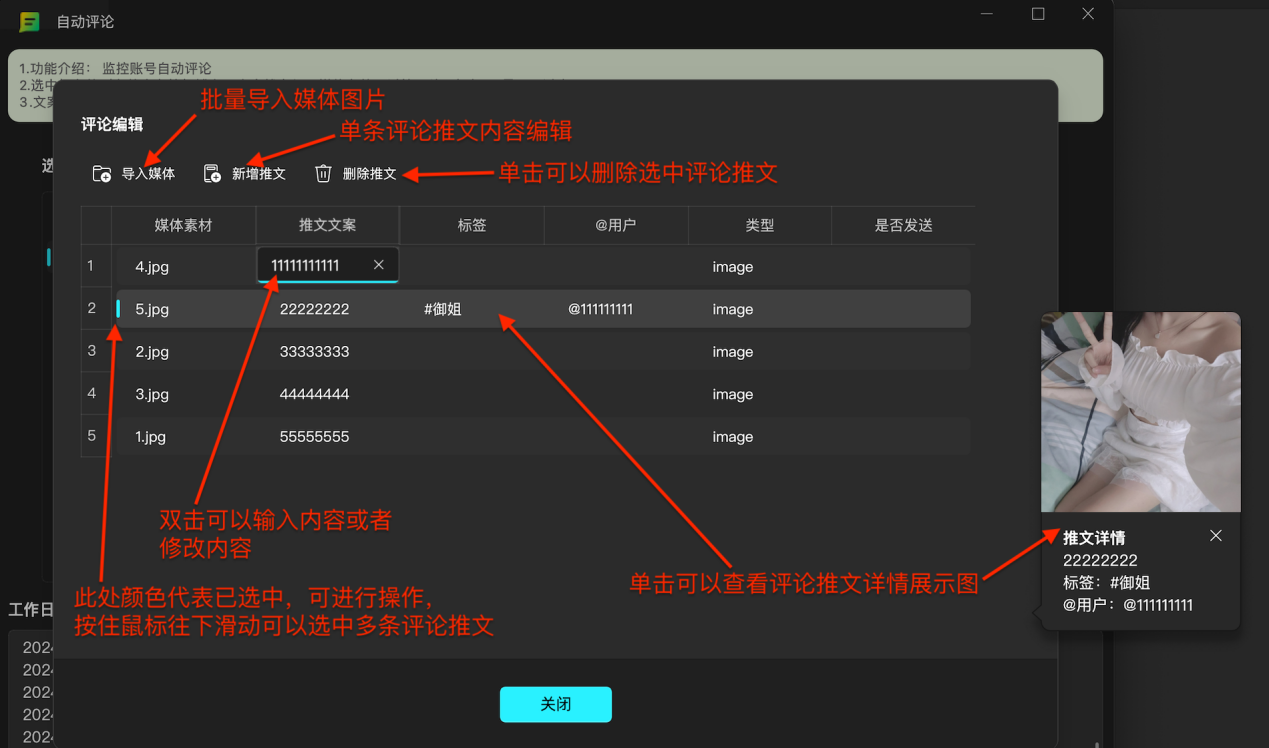The image size is (1269, 748).
Task: Sort by 媒体素材 column header
Action: pyautogui.click(x=183, y=226)
